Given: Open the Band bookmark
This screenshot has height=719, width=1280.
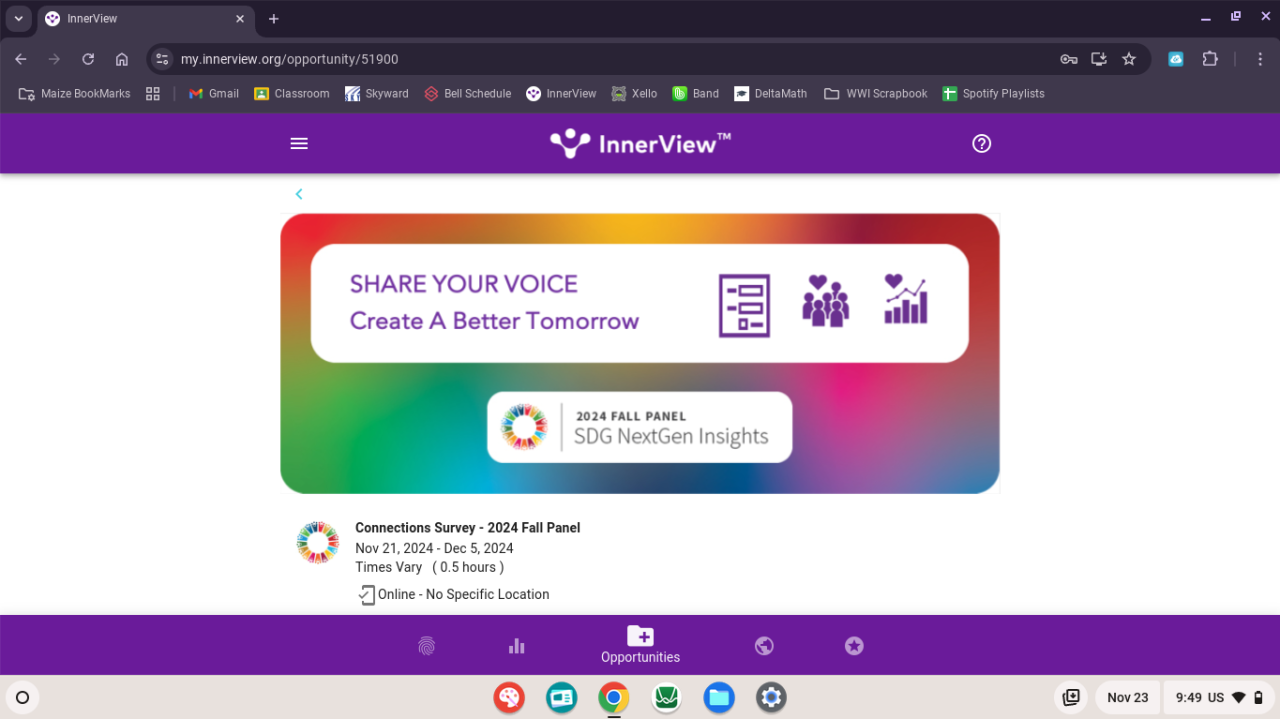Looking at the screenshot, I should [x=696, y=93].
